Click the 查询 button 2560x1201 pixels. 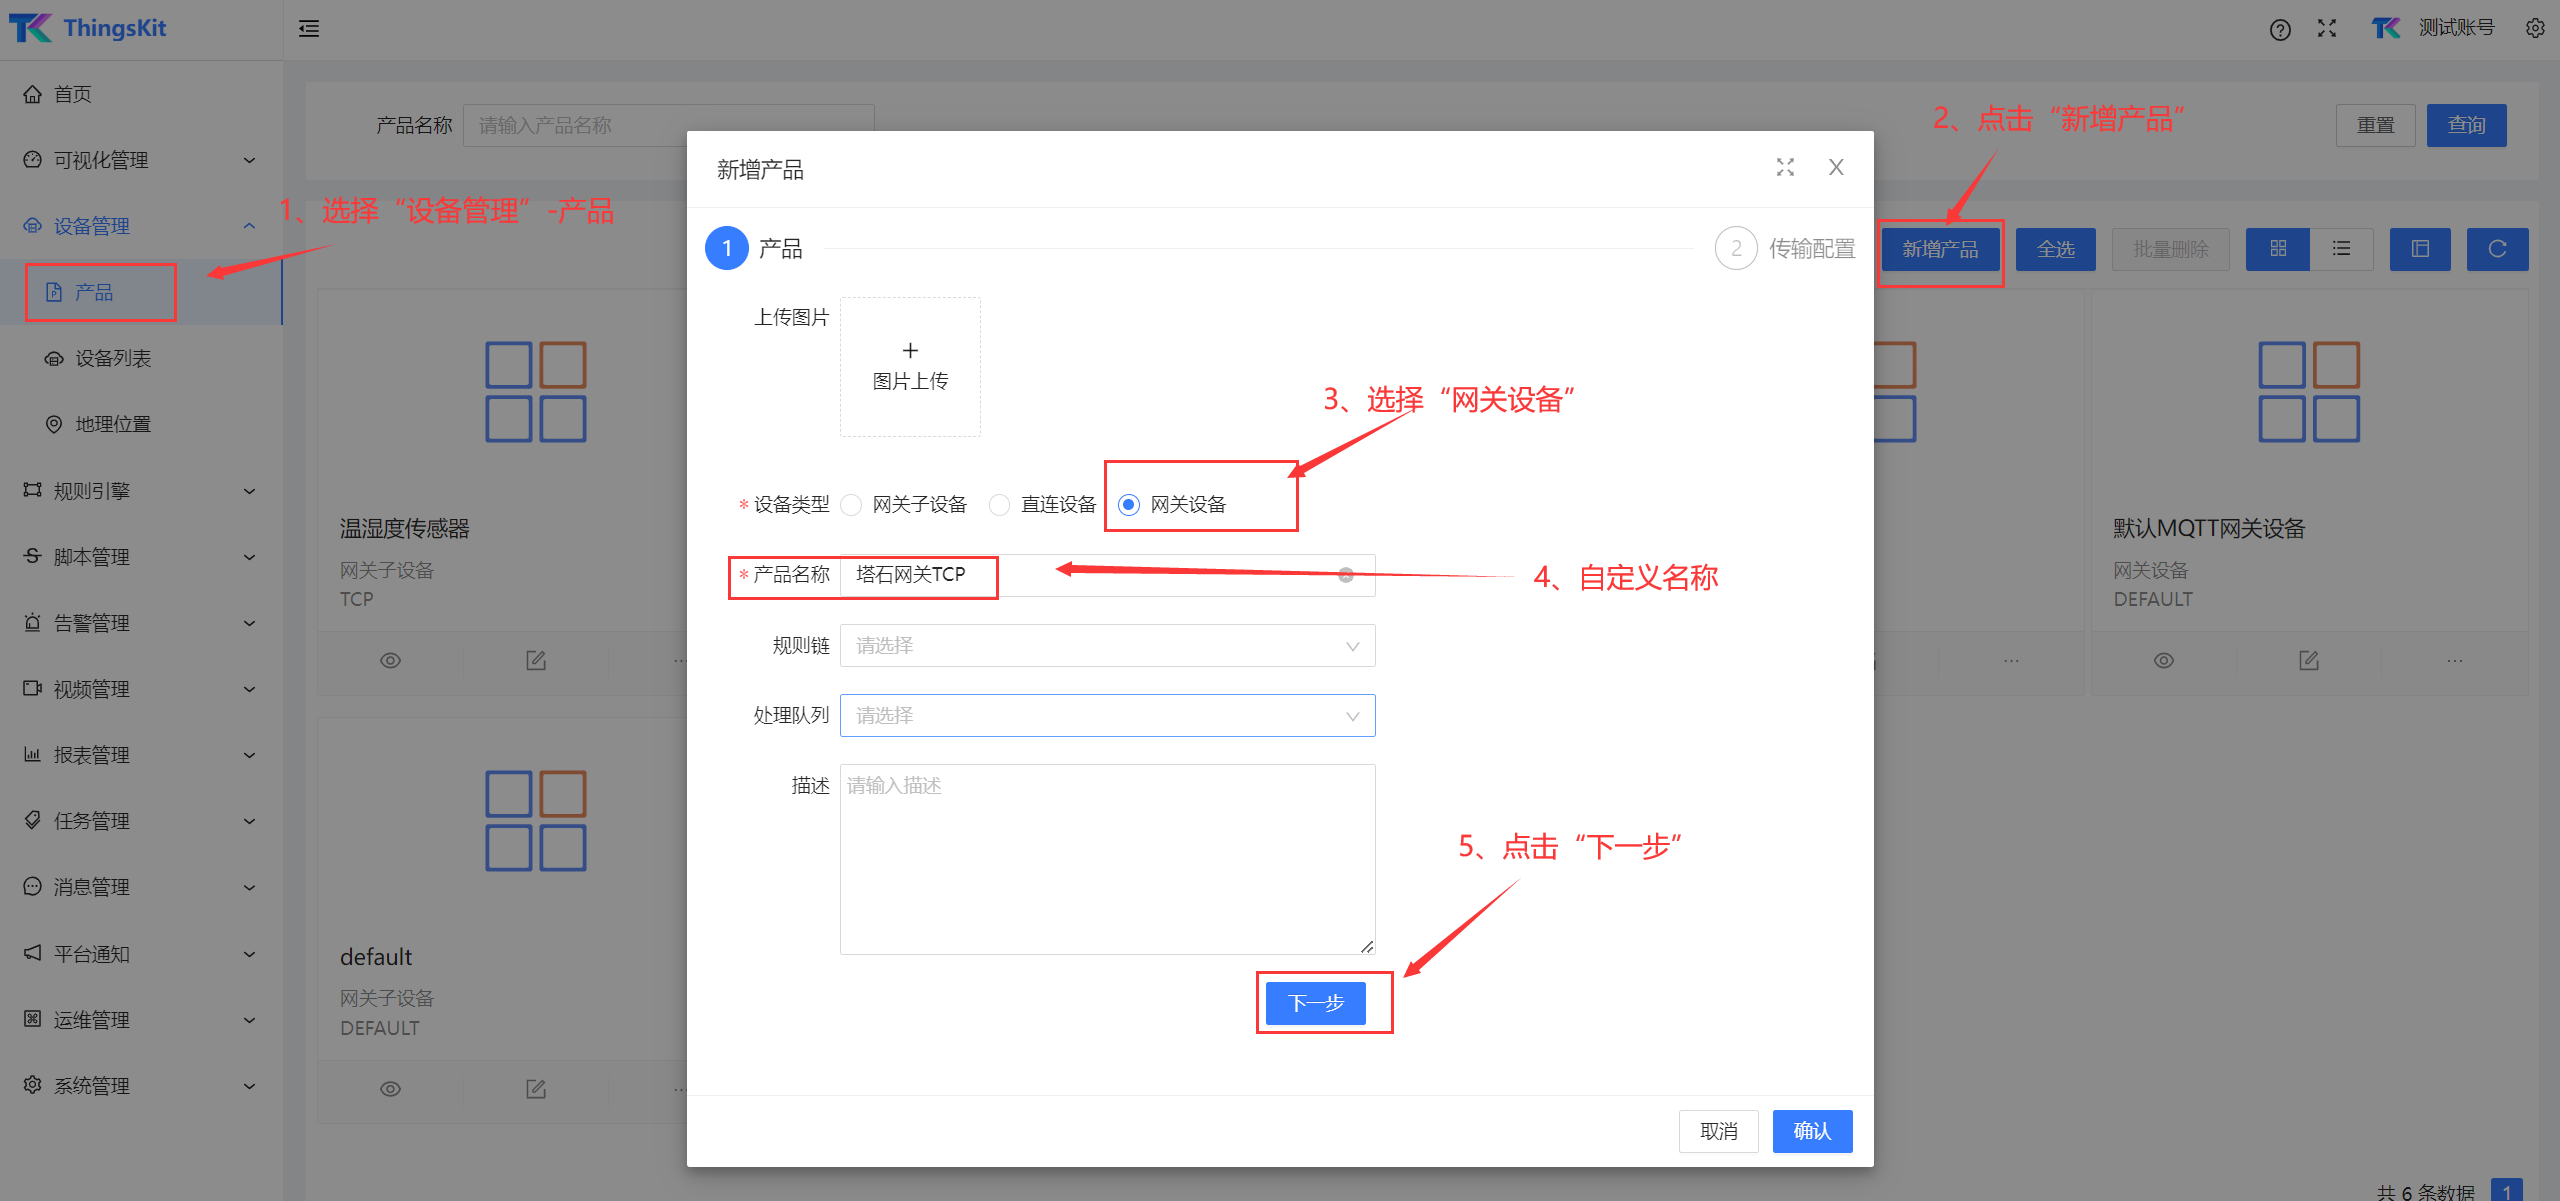[x=2467, y=125]
